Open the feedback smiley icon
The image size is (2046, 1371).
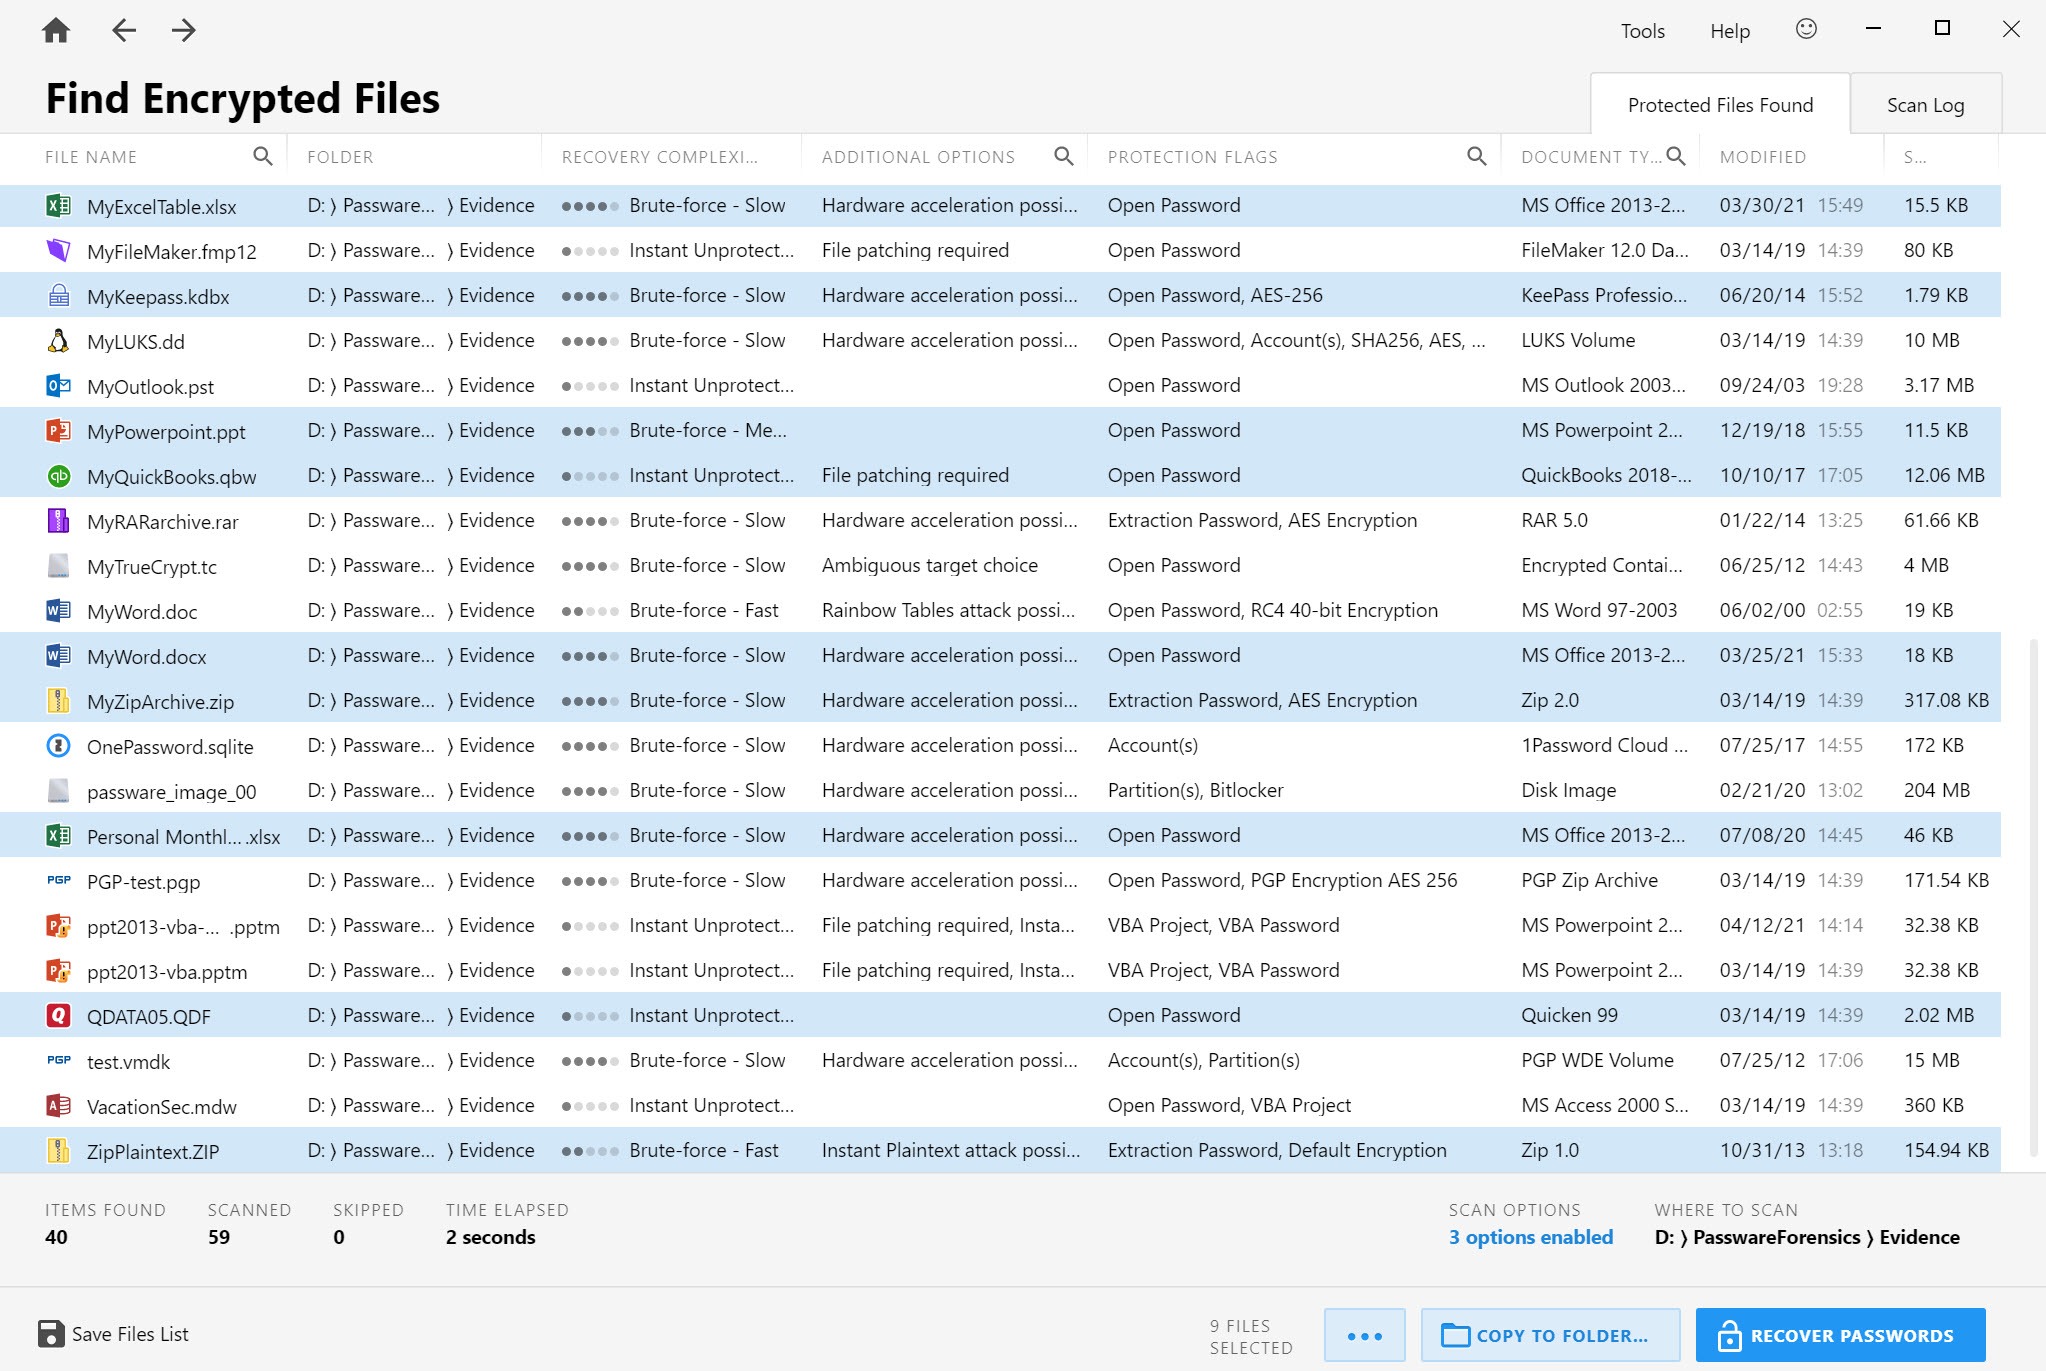[1806, 29]
